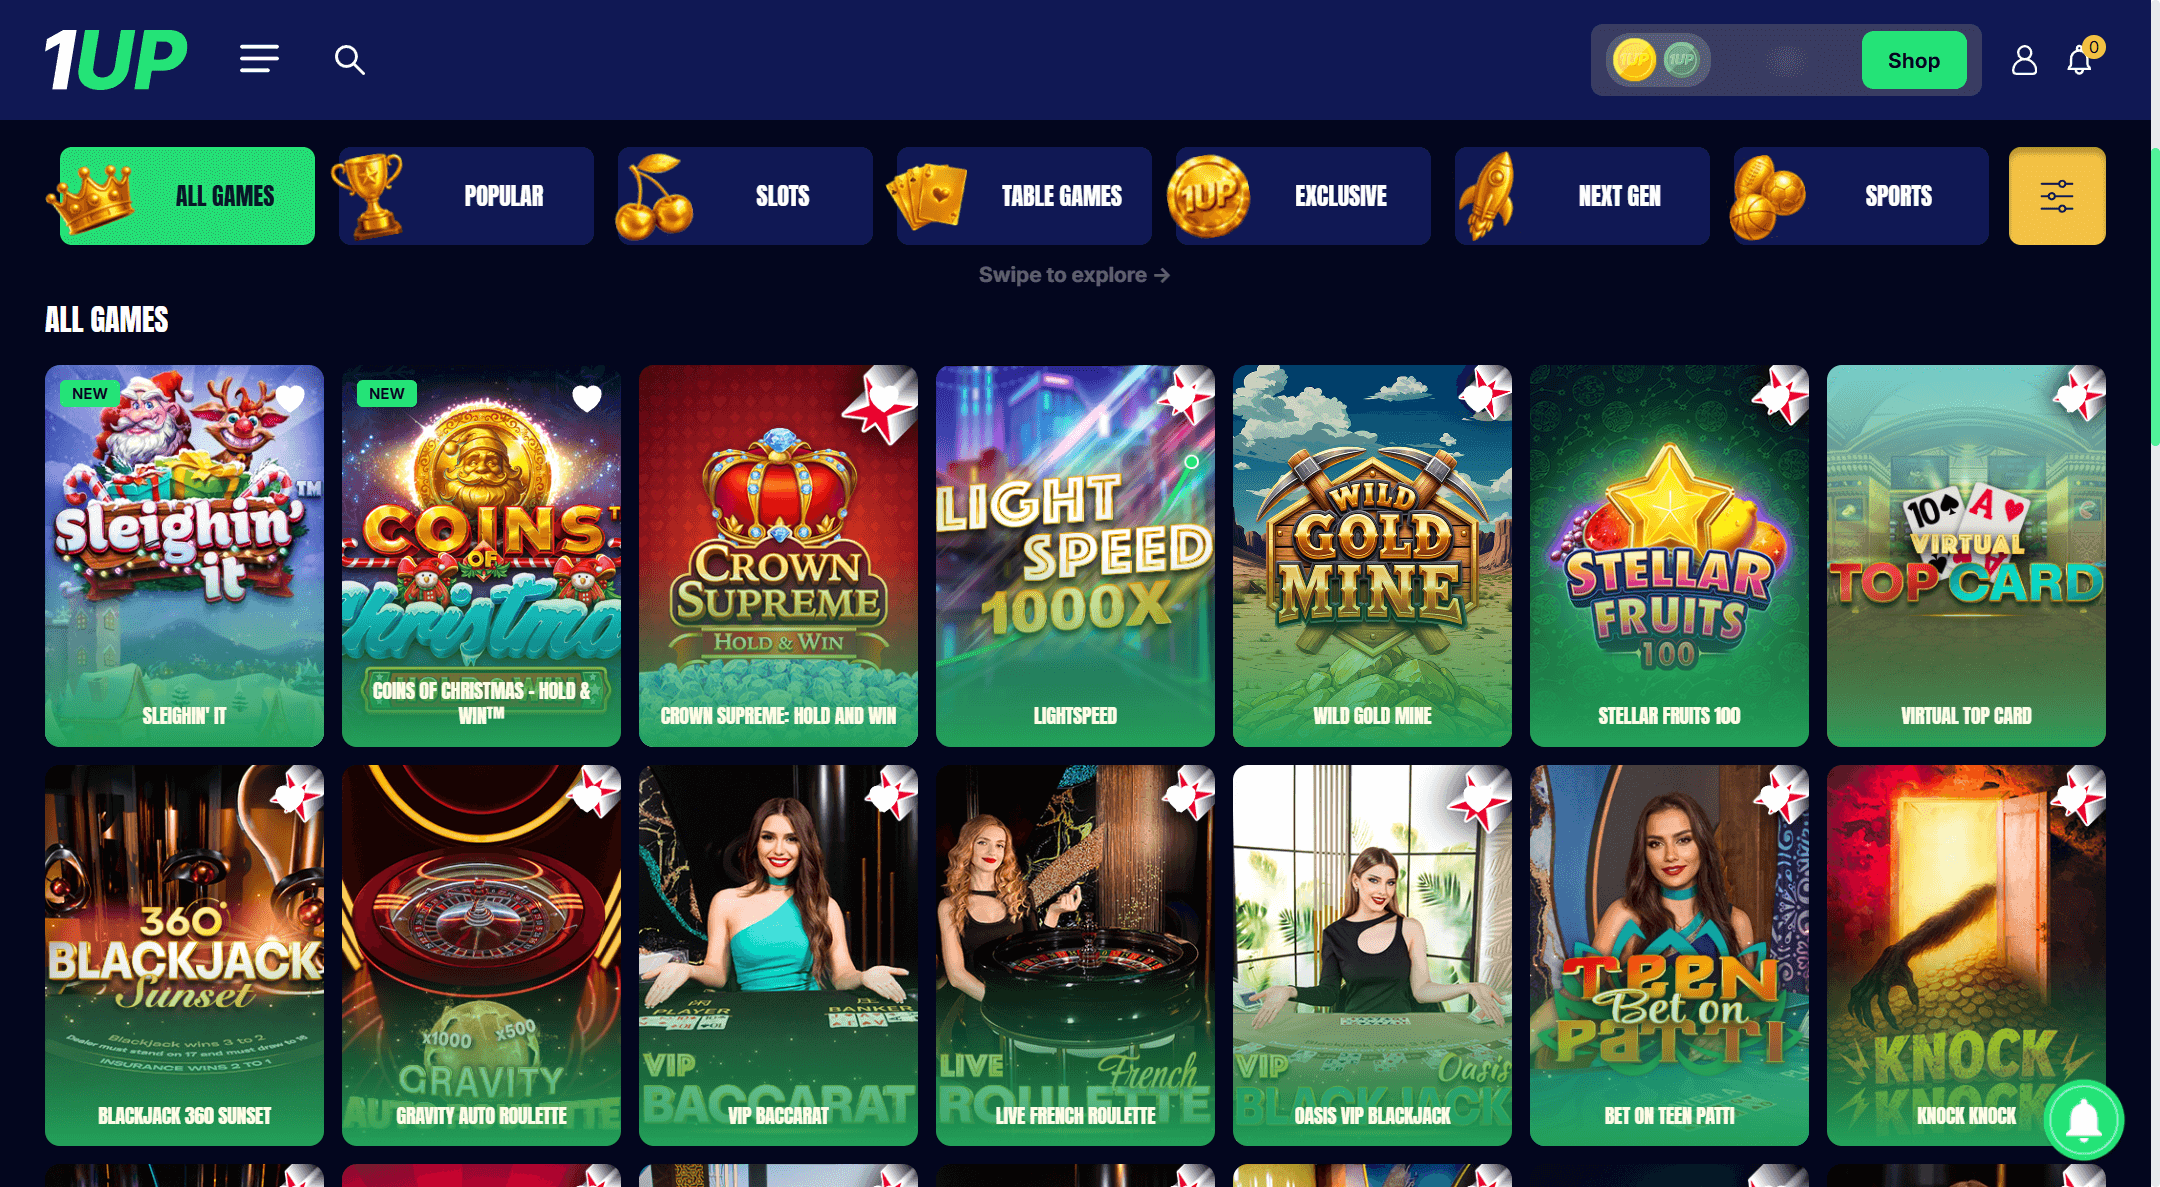
Task: Open the Exclusive category tab
Action: tap(1303, 196)
